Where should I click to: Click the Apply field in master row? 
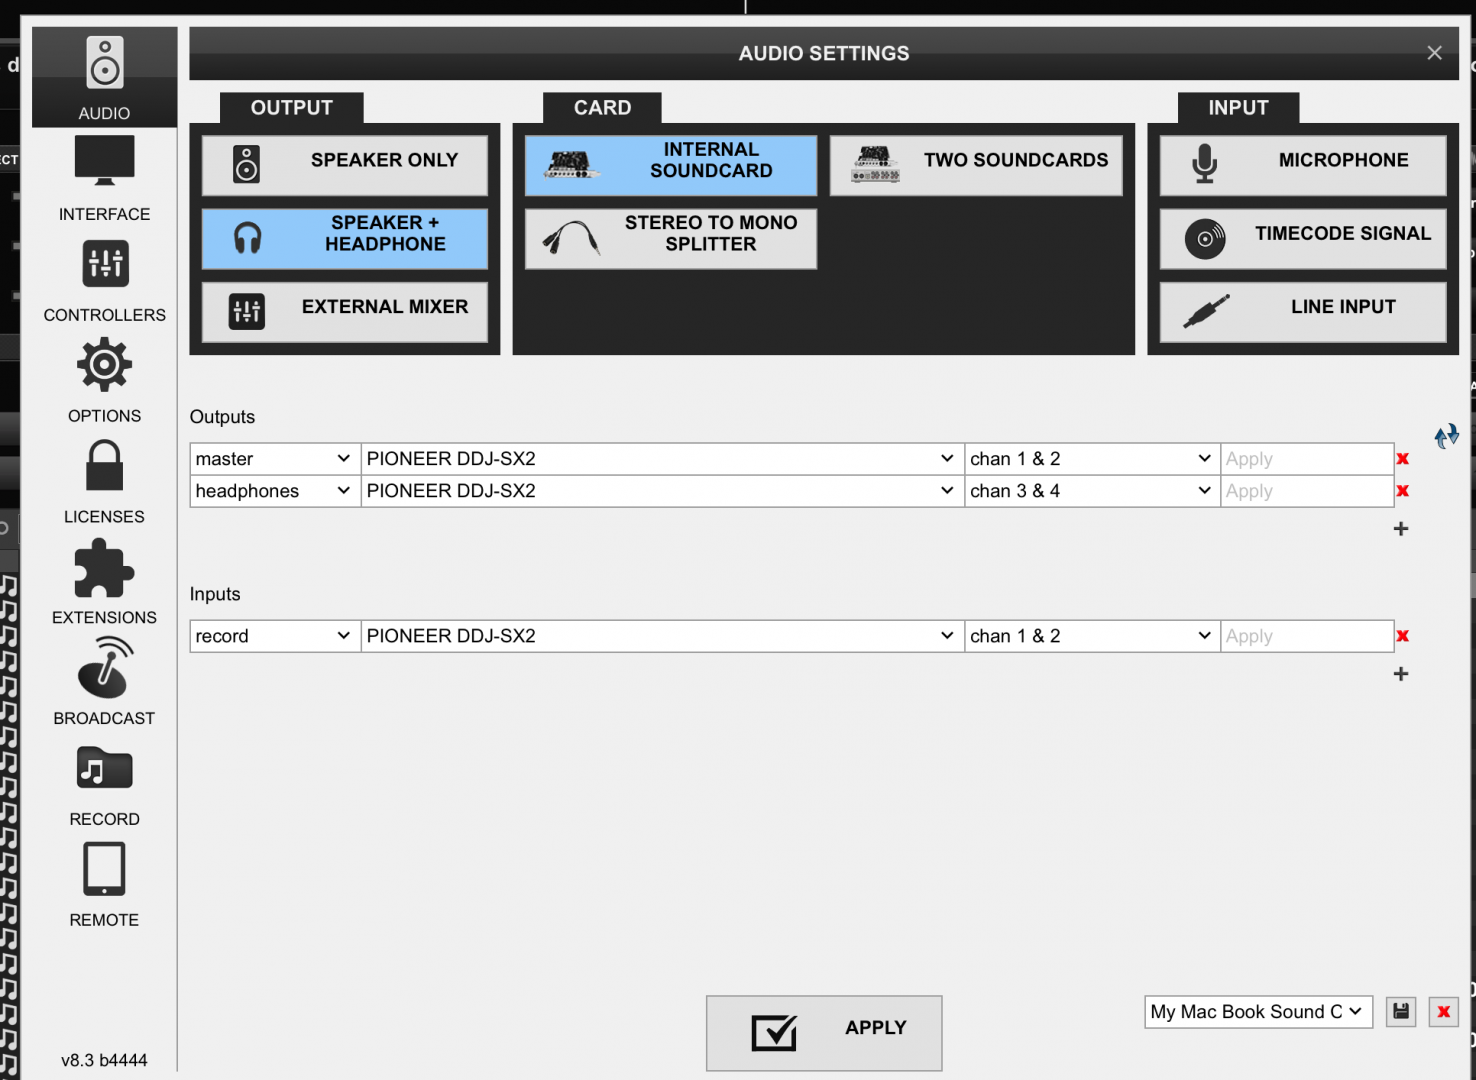point(1307,459)
